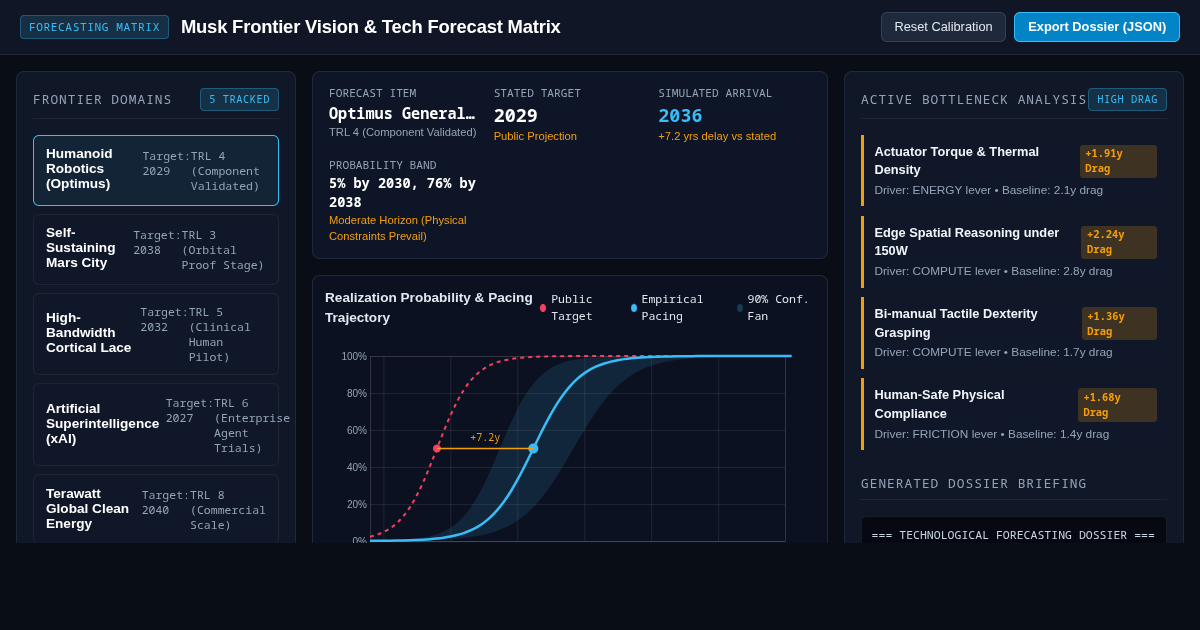Click the FORECASTING MATRIX badge
The image size is (1200, 630).
point(94,27)
